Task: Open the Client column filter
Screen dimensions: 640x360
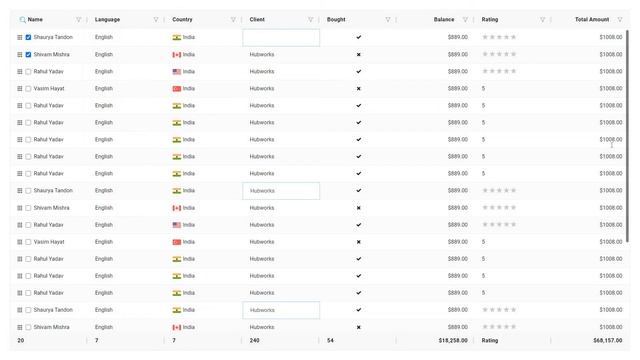Action: (310, 20)
